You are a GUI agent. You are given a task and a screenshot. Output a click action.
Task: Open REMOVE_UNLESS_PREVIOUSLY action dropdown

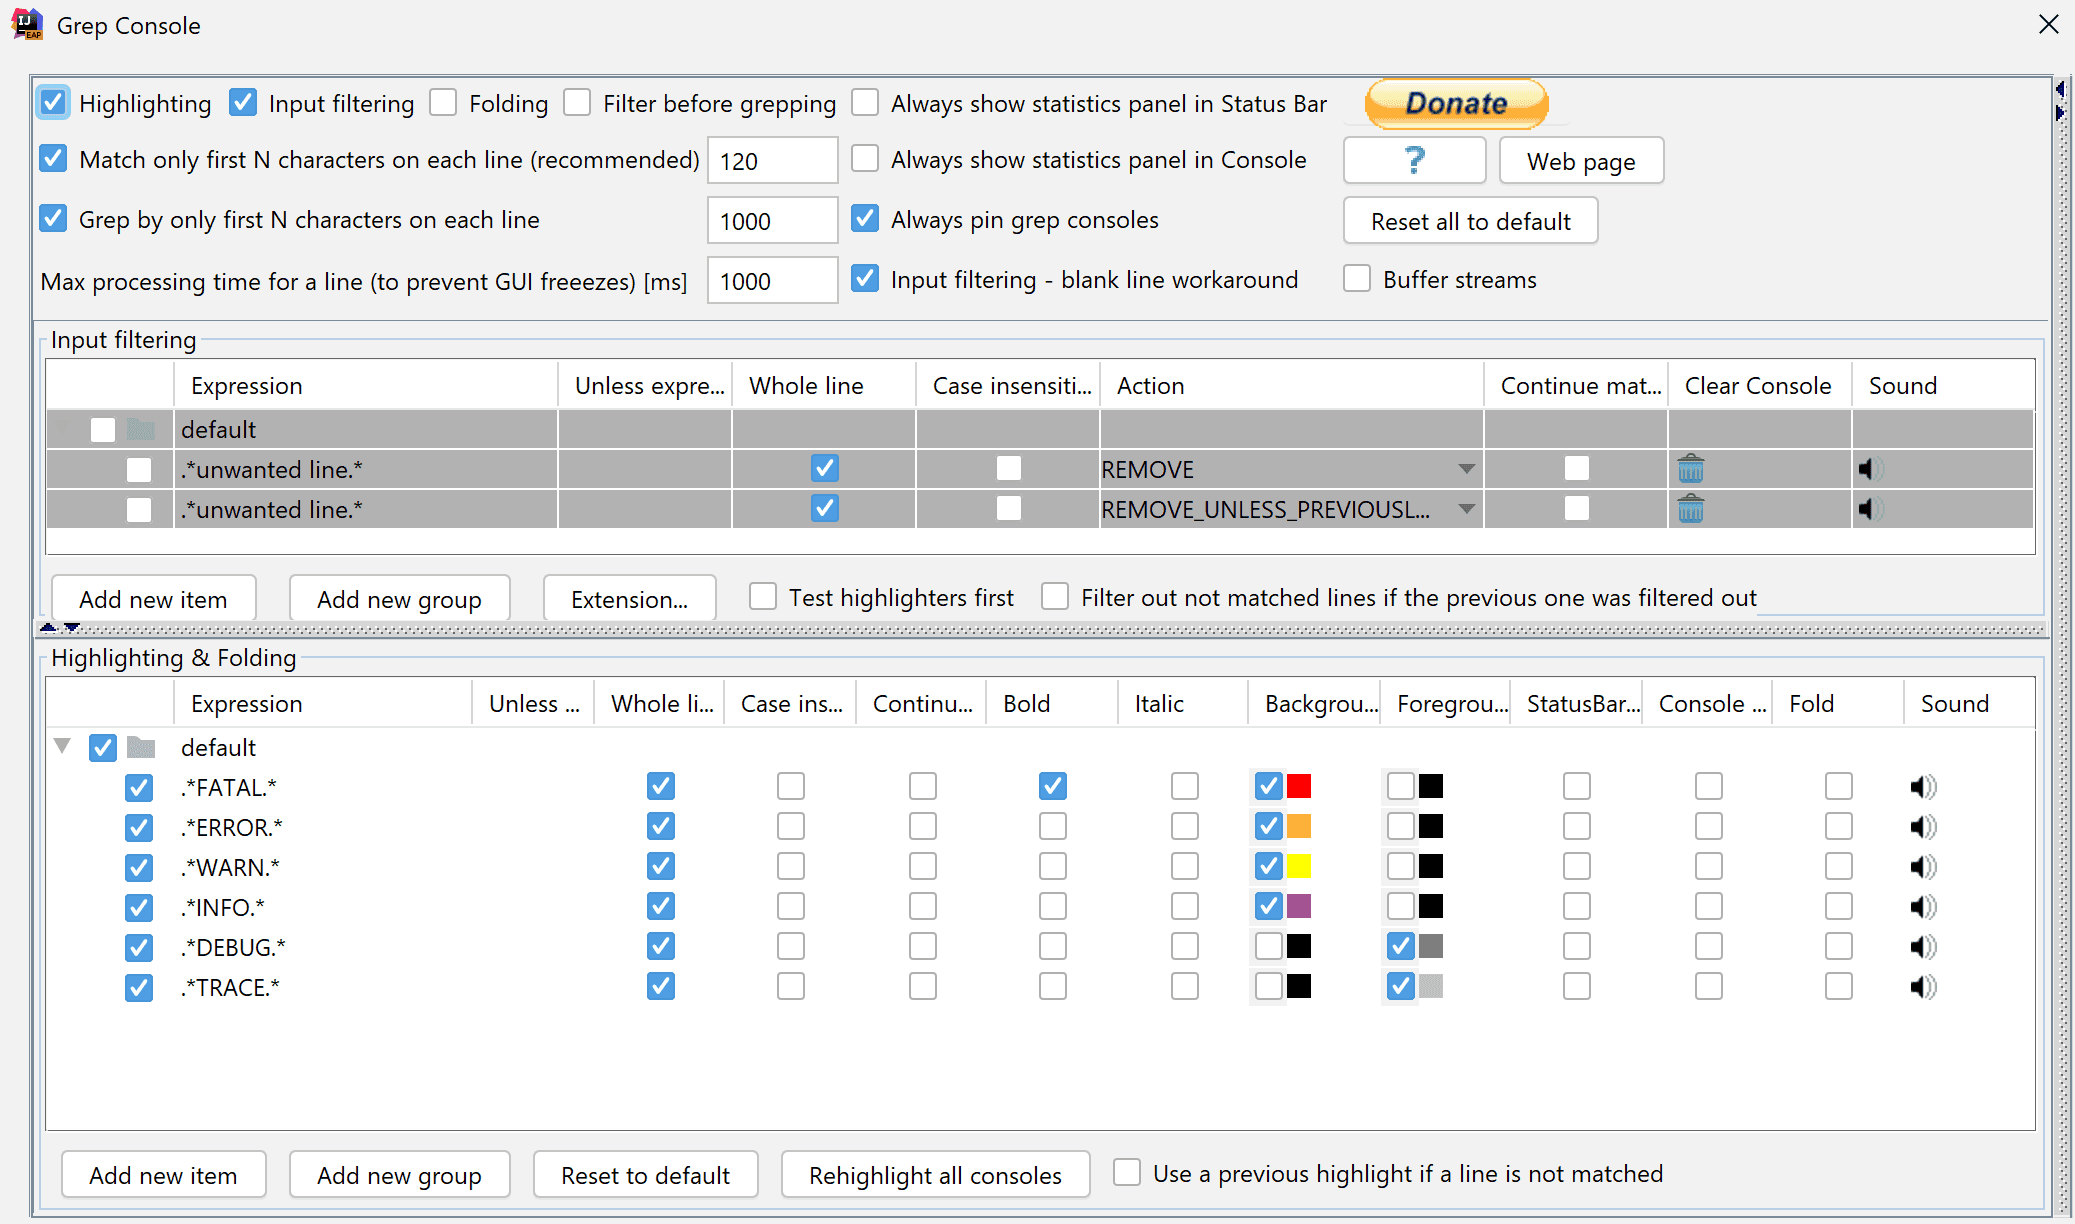[1466, 509]
